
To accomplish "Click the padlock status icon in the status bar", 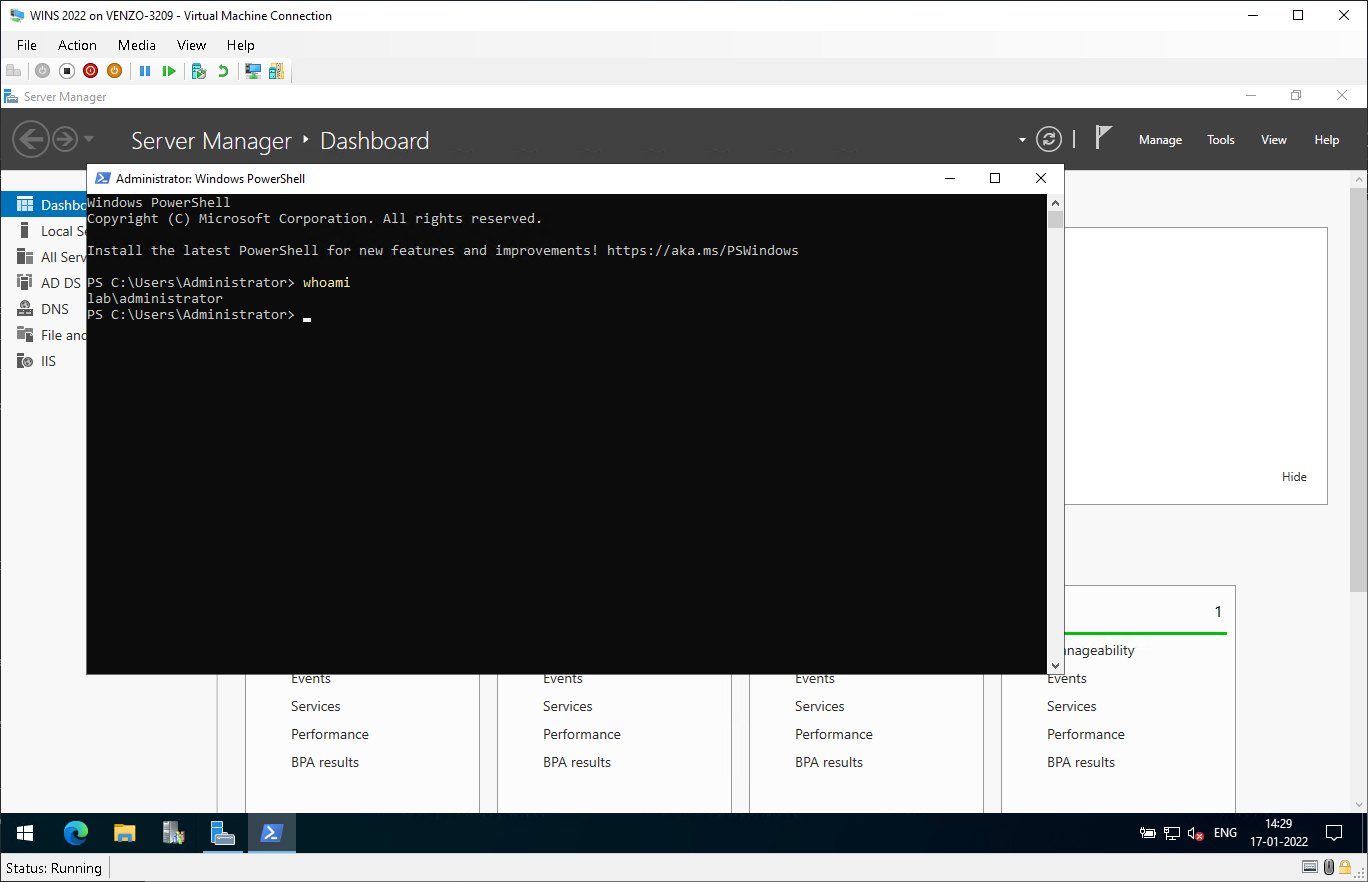I will 1346,868.
